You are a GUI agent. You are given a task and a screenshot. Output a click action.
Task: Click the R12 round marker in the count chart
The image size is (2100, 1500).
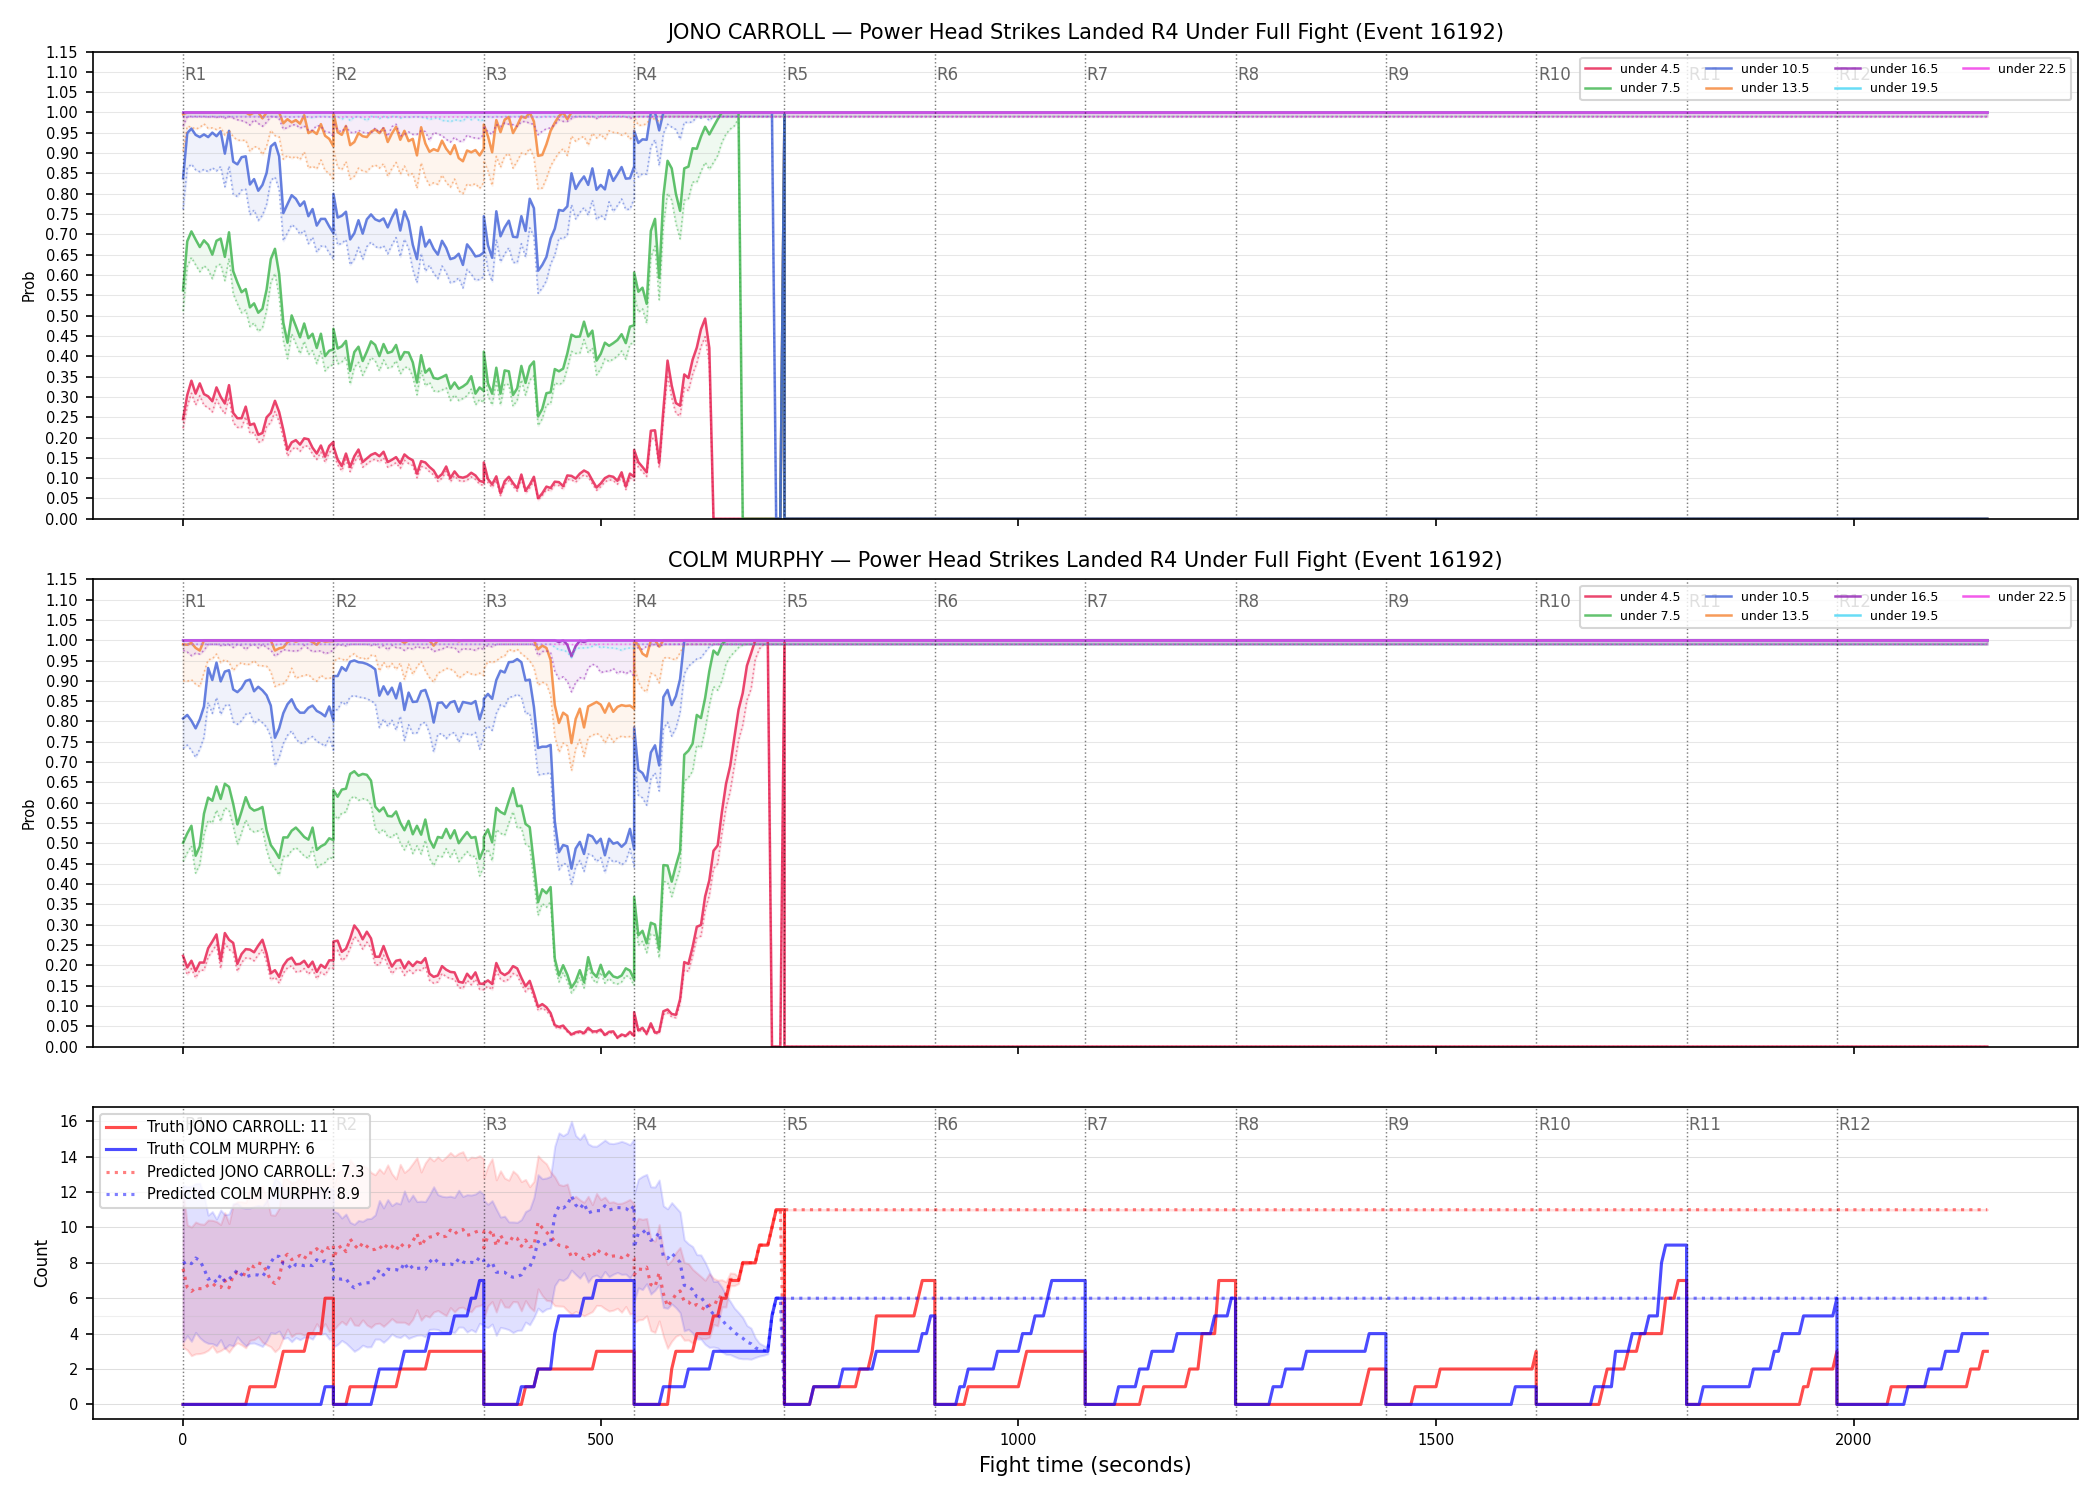point(1854,1124)
